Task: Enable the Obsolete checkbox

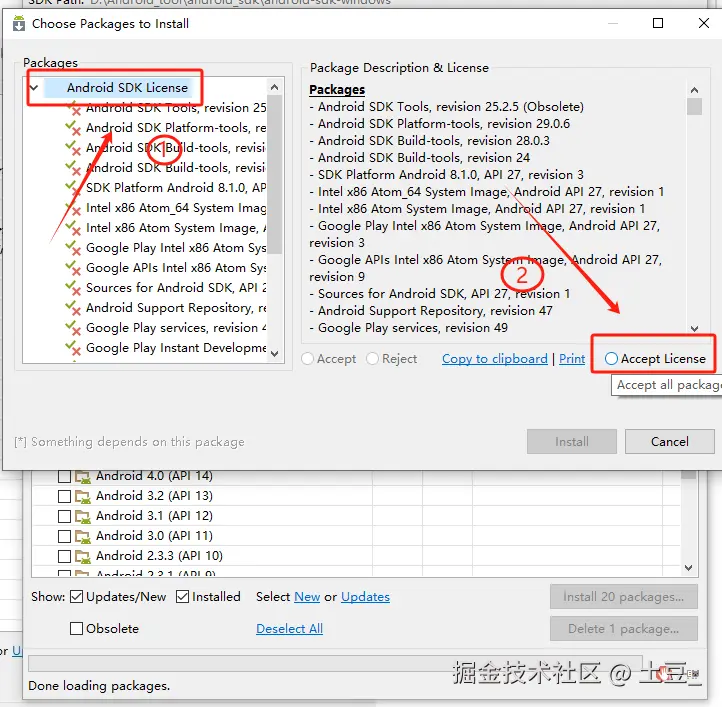Action: click(76, 628)
